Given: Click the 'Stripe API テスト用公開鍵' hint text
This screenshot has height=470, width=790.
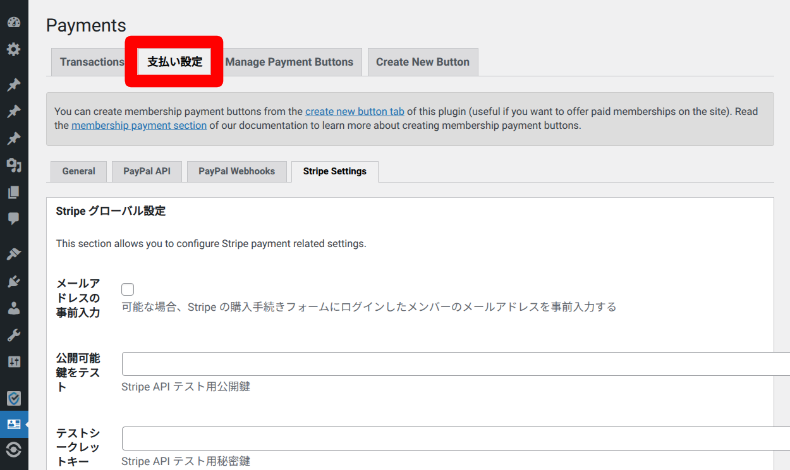Looking at the screenshot, I should tap(186, 387).
